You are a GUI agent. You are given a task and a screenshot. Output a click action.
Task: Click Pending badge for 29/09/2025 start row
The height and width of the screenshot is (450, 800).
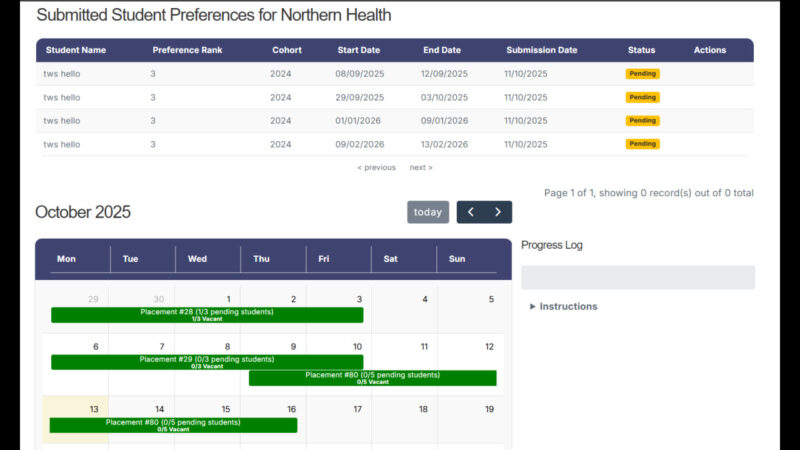click(642, 98)
